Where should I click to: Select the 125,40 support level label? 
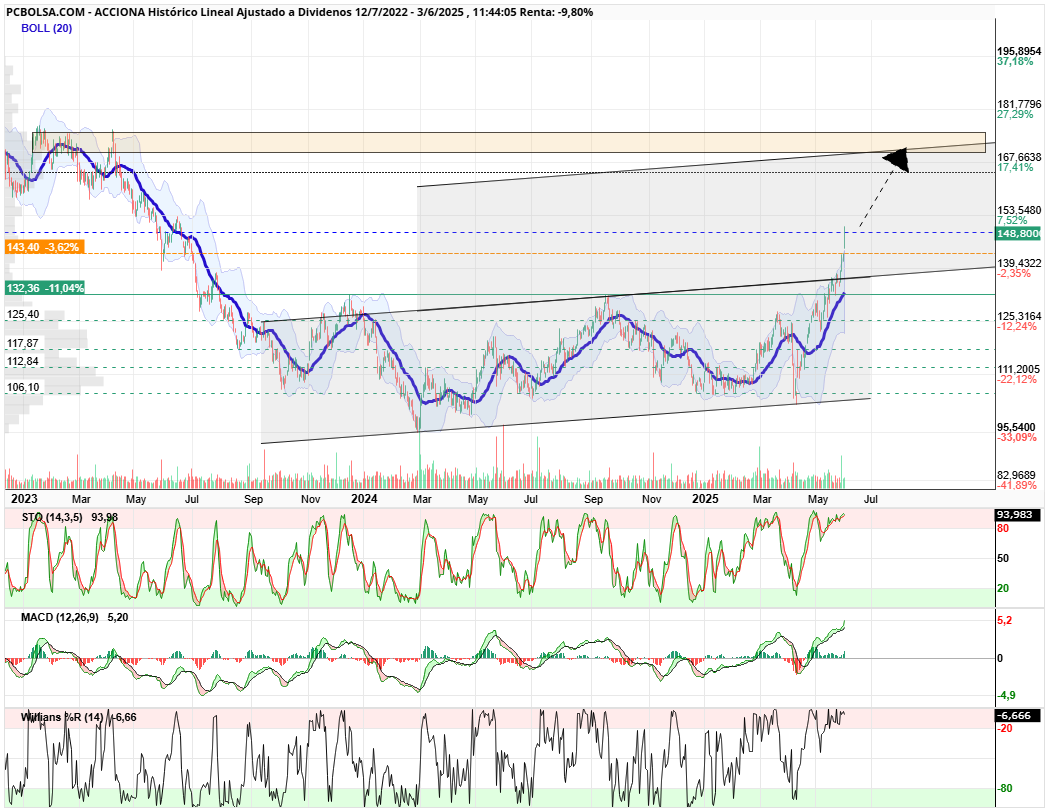(x=23, y=314)
